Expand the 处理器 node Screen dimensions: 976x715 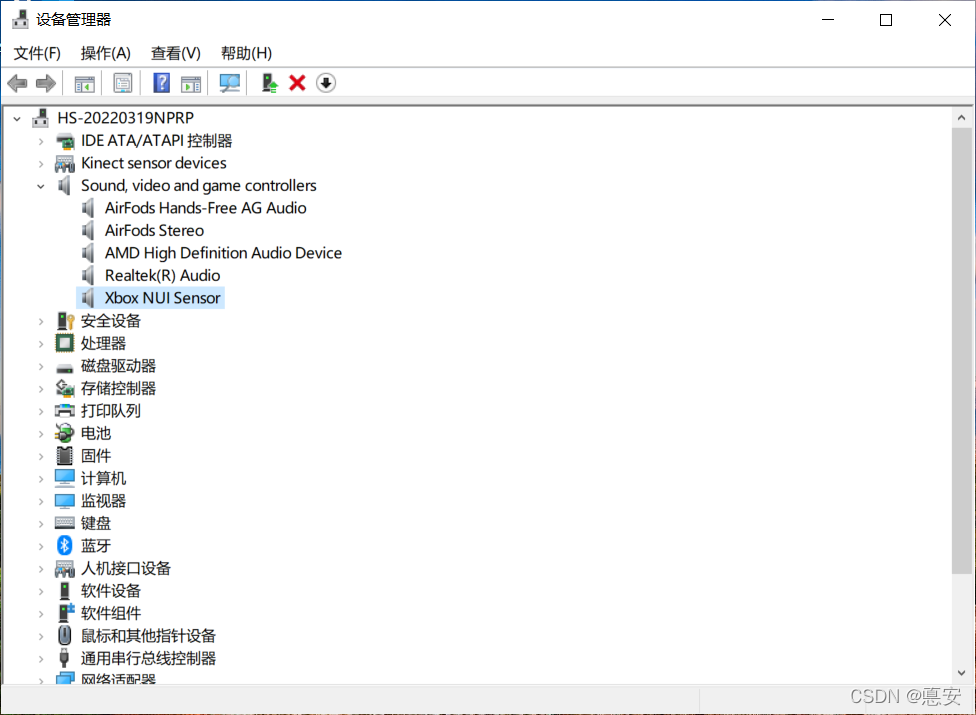tap(41, 343)
